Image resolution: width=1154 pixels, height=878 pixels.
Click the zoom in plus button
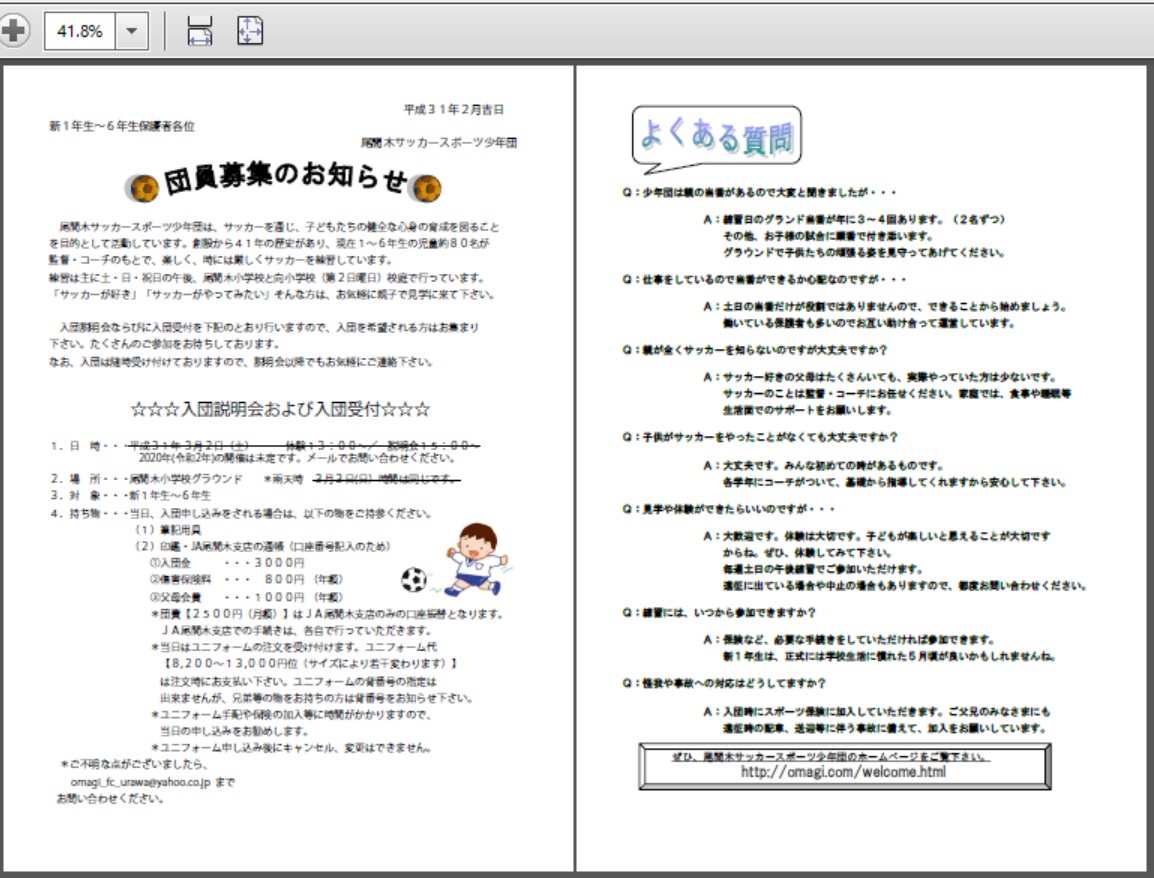tap(13, 31)
